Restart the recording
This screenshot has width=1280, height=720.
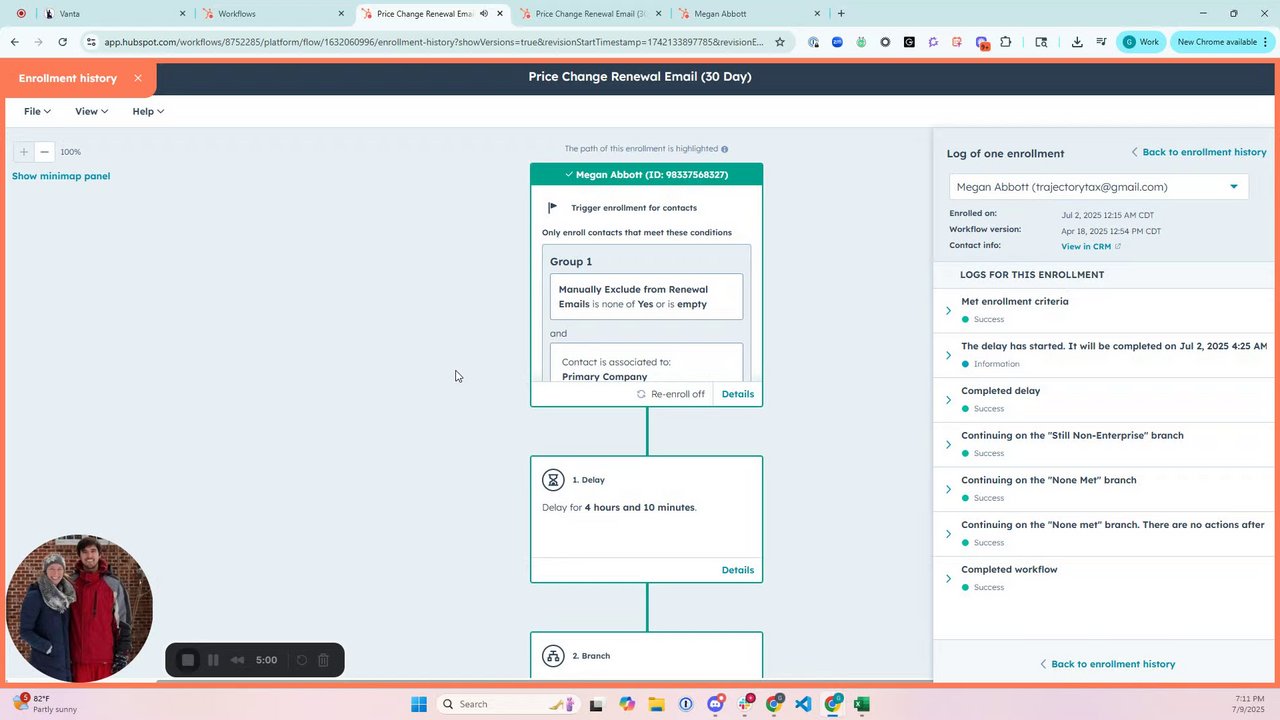pos(301,660)
